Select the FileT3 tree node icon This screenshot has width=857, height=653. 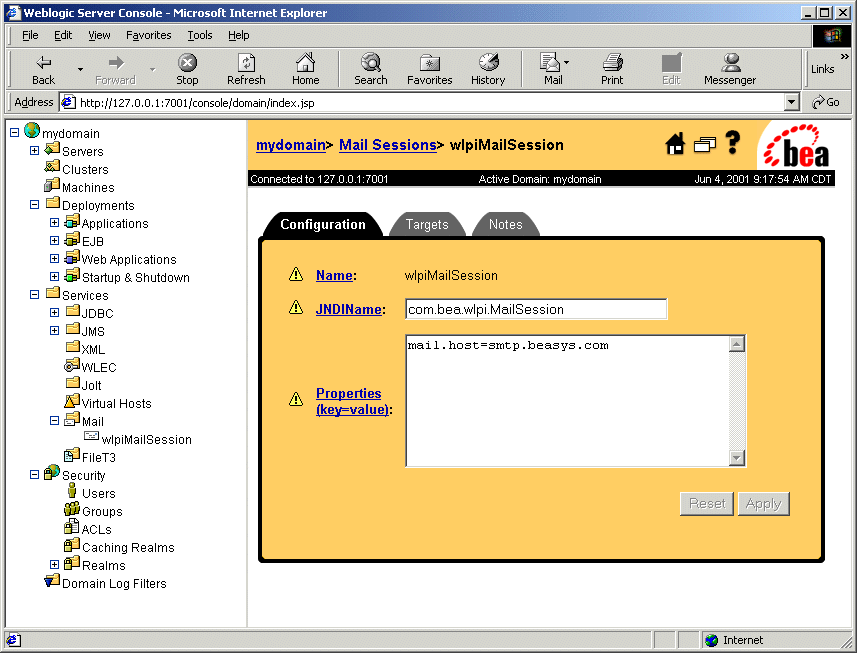(x=72, y=456)
